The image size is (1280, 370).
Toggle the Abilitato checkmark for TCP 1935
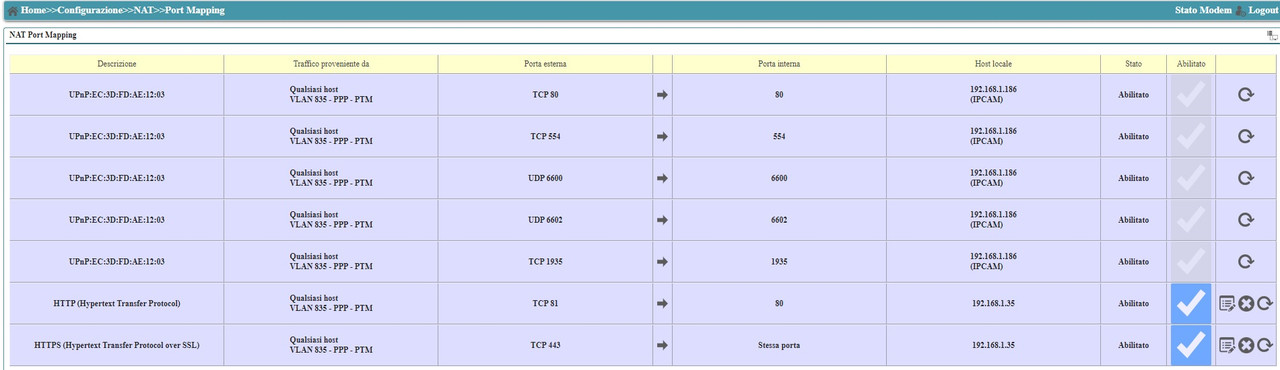click(1190, 262)
